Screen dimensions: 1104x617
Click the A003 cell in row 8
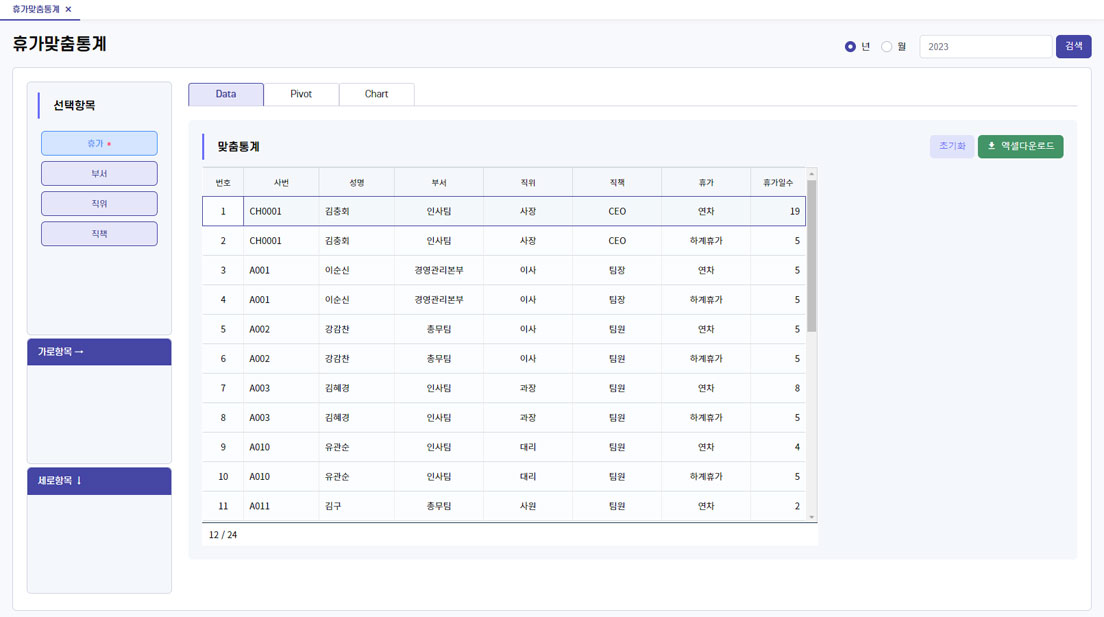pyautogui.click(x=282, y=418)
